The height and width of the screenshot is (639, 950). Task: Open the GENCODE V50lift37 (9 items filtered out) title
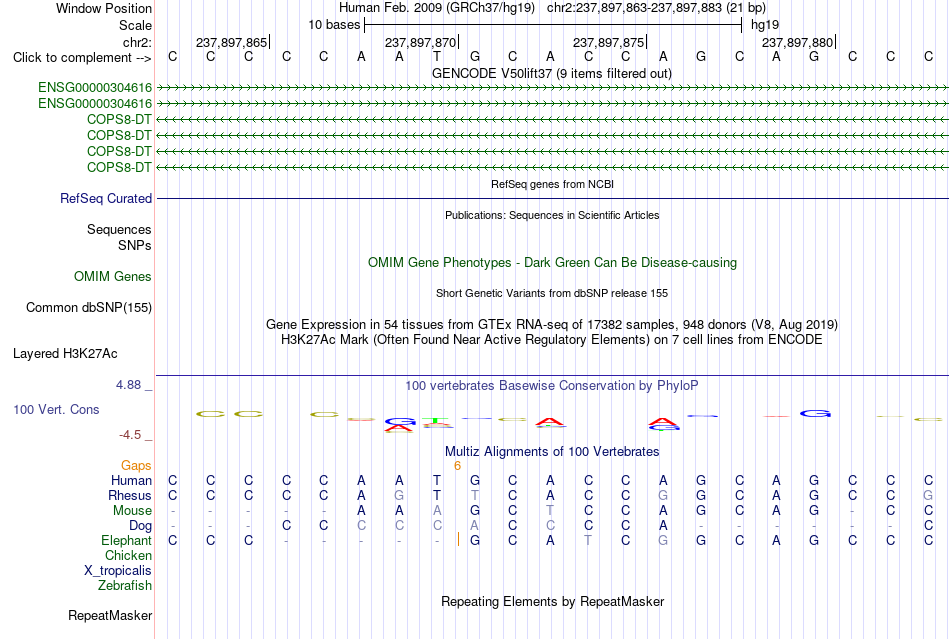[551, 74]
